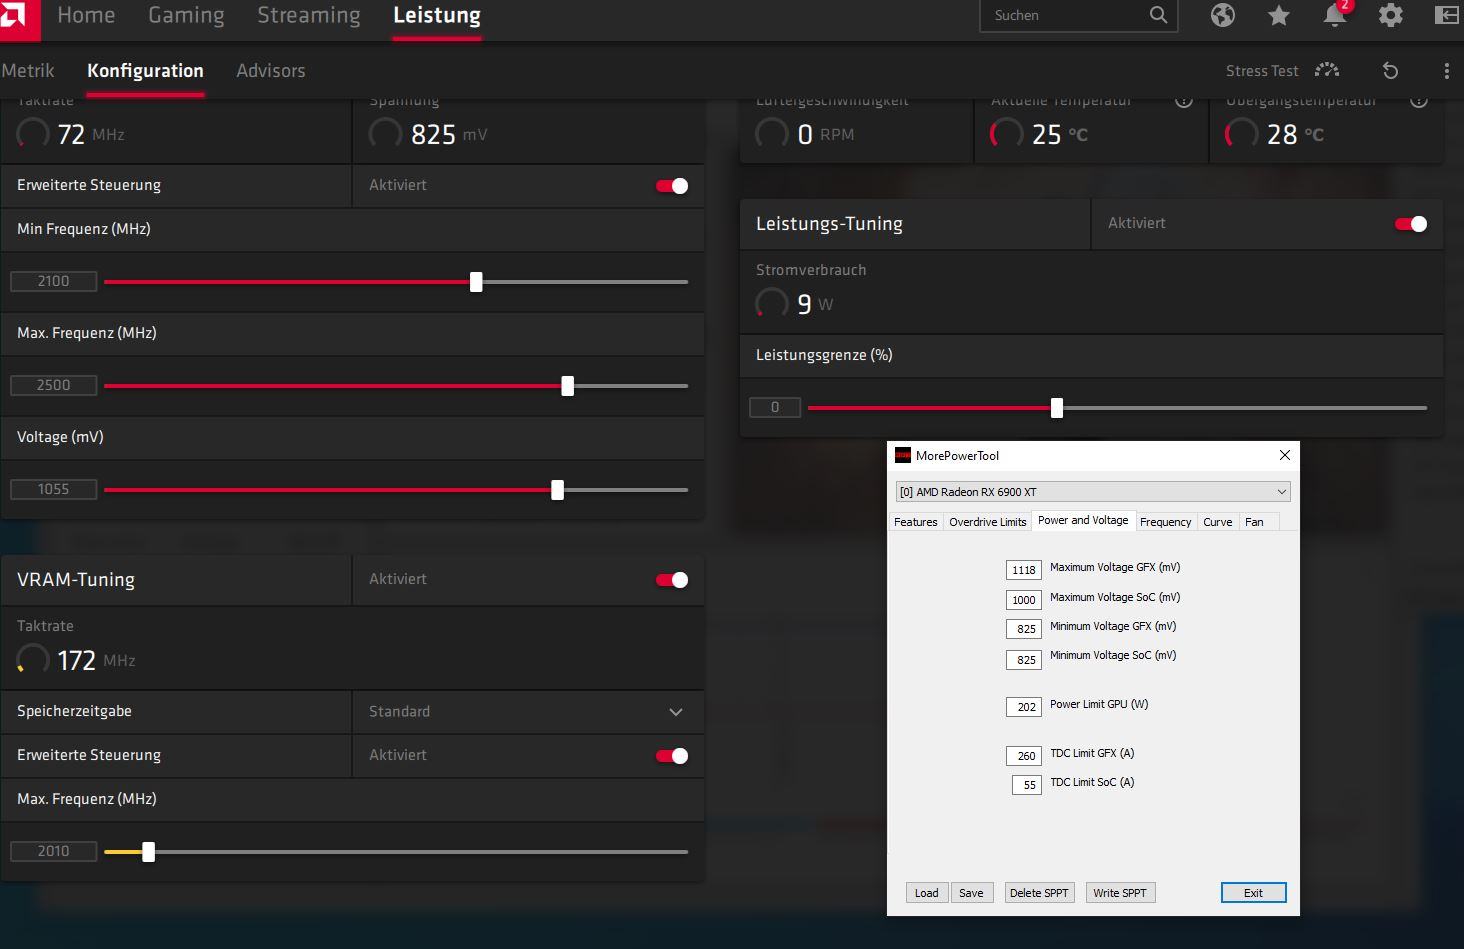1464x949 pixels.
Task: Click the Leistungsgrenze 0 value box
Action: point(775,408)
